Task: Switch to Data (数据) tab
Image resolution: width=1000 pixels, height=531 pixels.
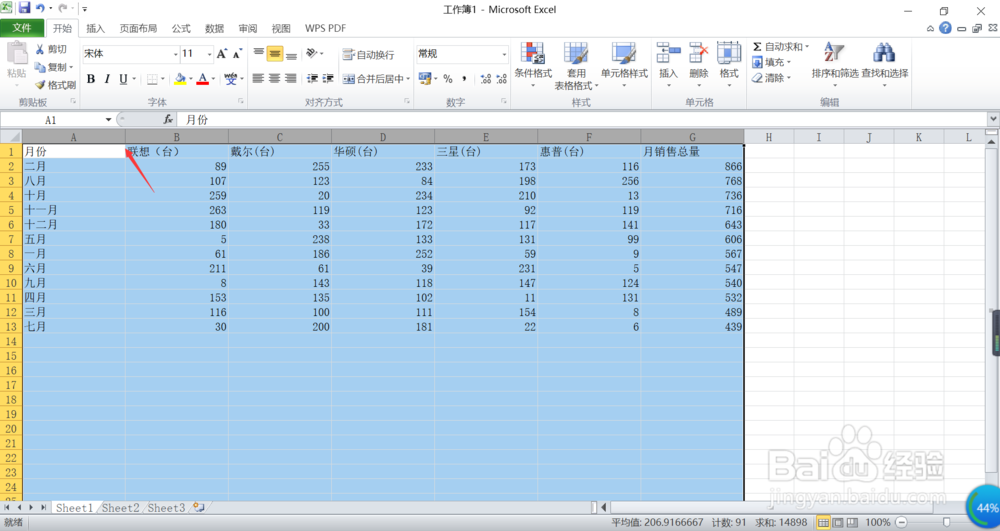Action: click(214, 29)
